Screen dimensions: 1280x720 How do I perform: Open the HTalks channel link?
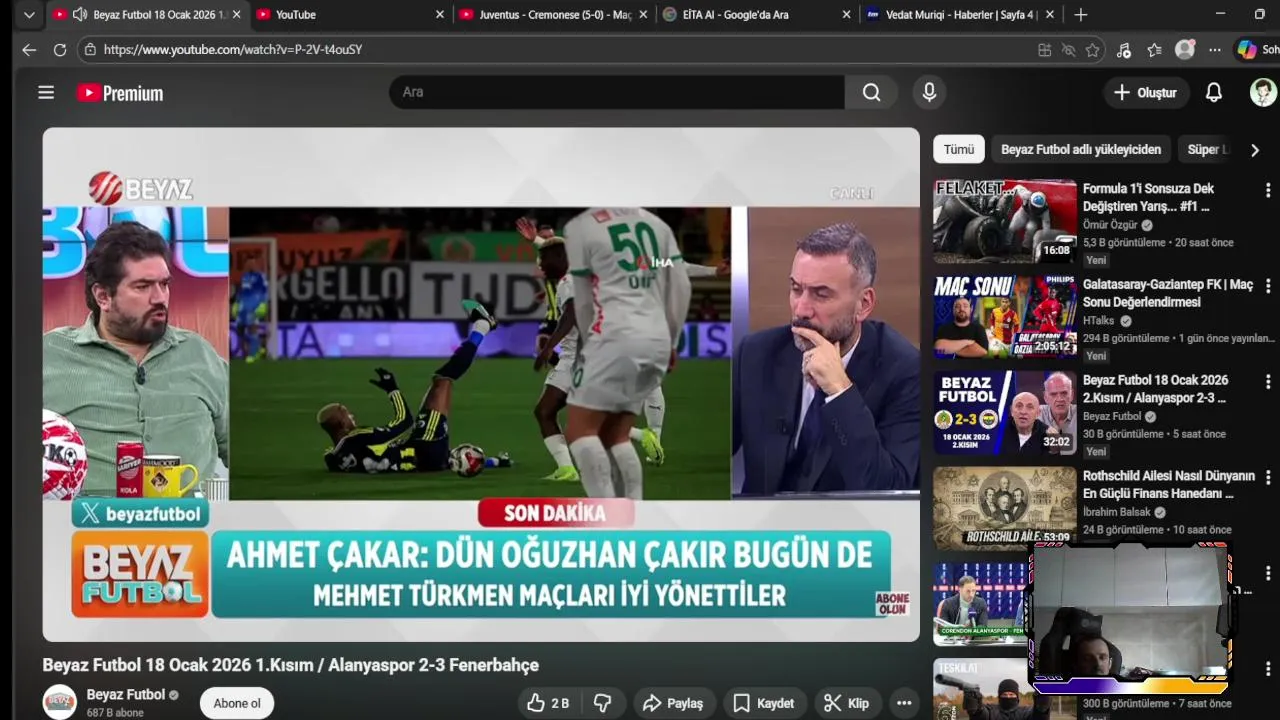coord(1099,321)
